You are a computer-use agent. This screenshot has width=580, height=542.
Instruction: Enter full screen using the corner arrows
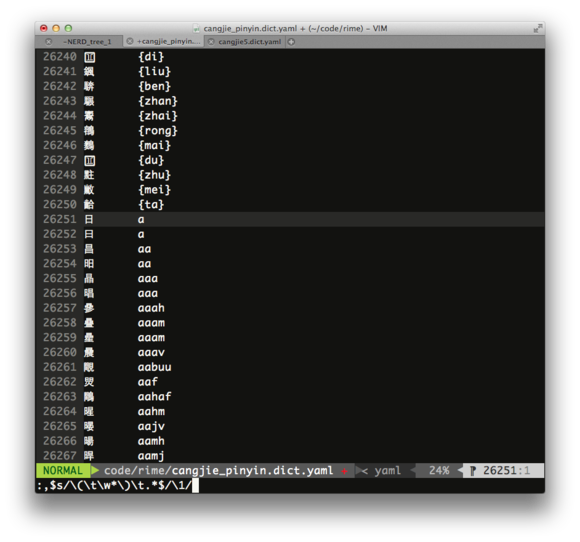click(x=537, y=28)
